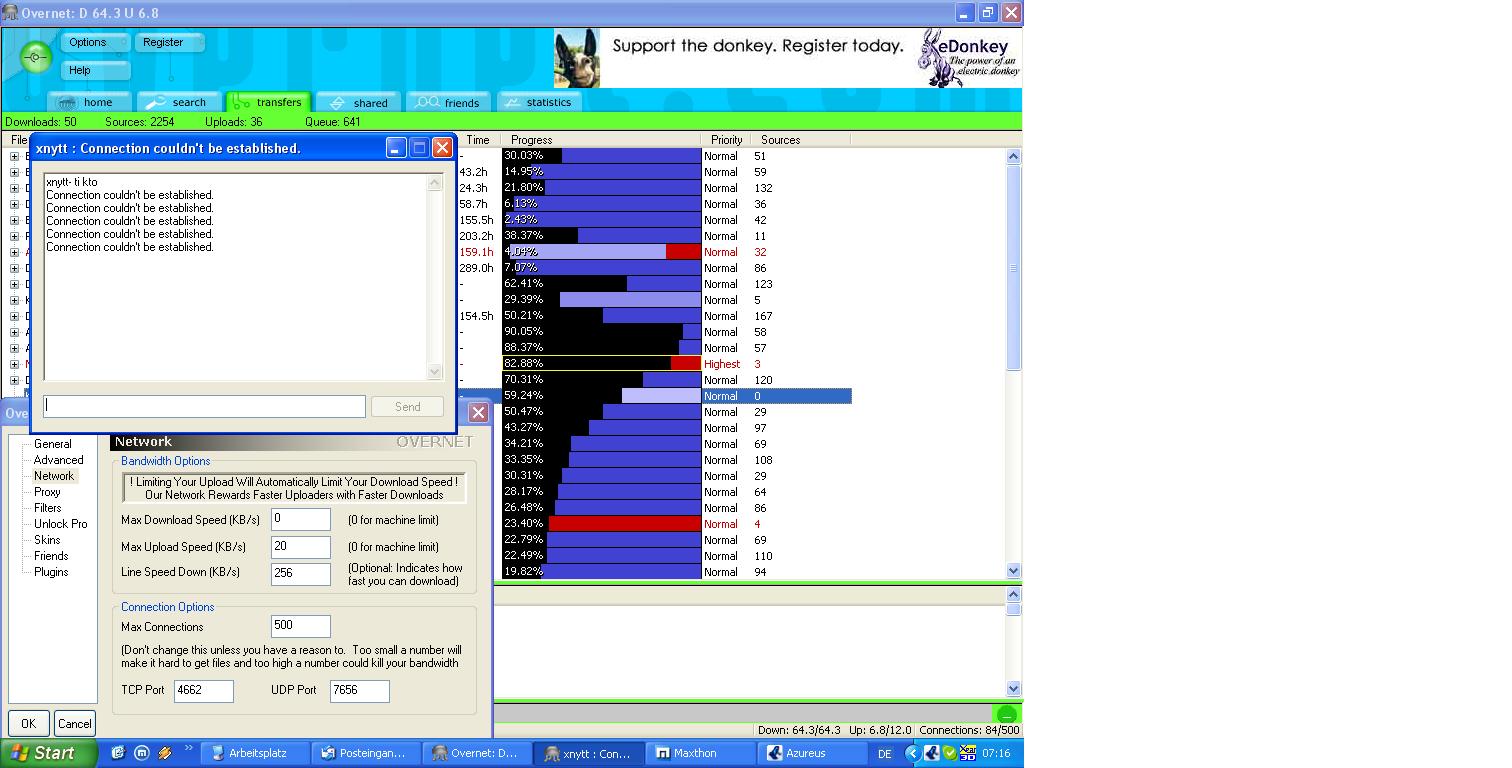Screen dimensions: 1512x768
Task: Click Cancel in the options dialog
Action: coord(74,723)
